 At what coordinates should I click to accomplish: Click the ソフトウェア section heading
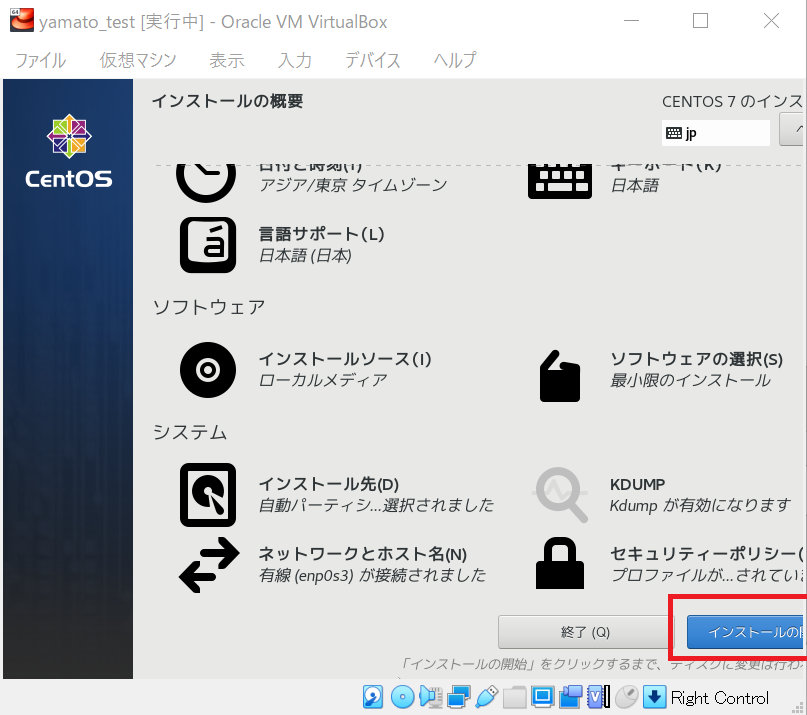[x=208, y=307]
